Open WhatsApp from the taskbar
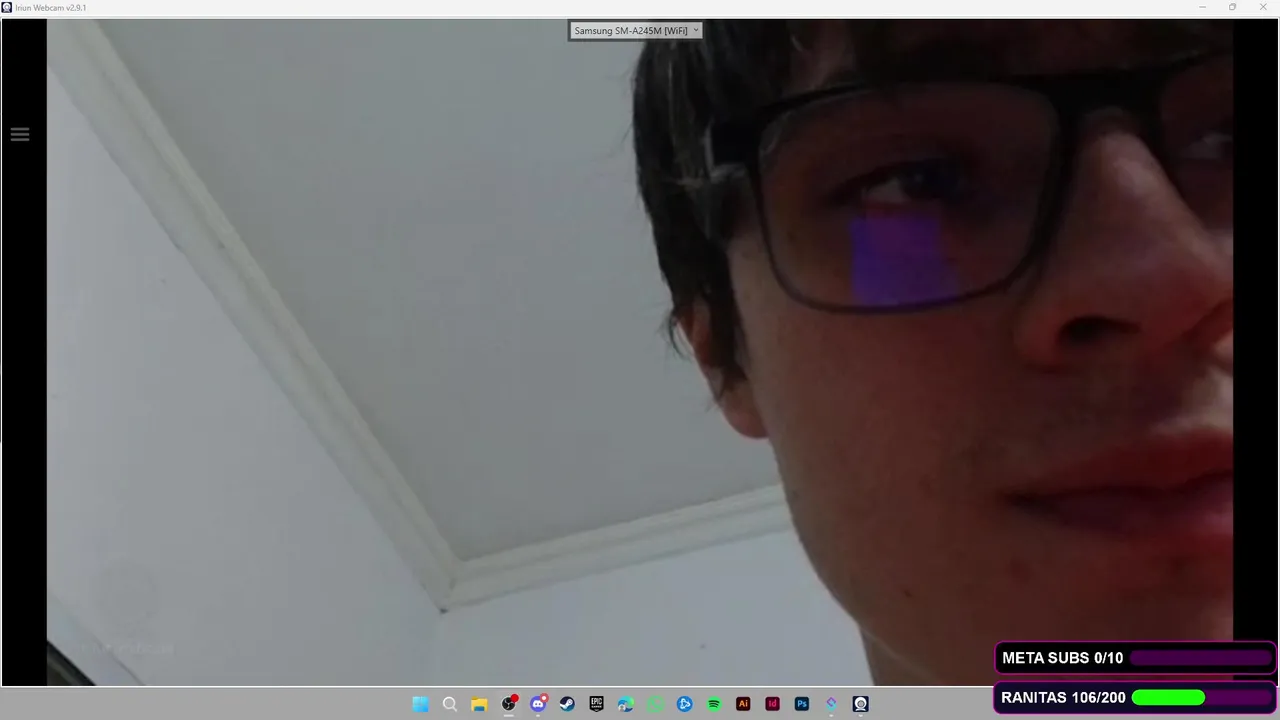This screenshot has height=720, width=1280. point(655,704)
